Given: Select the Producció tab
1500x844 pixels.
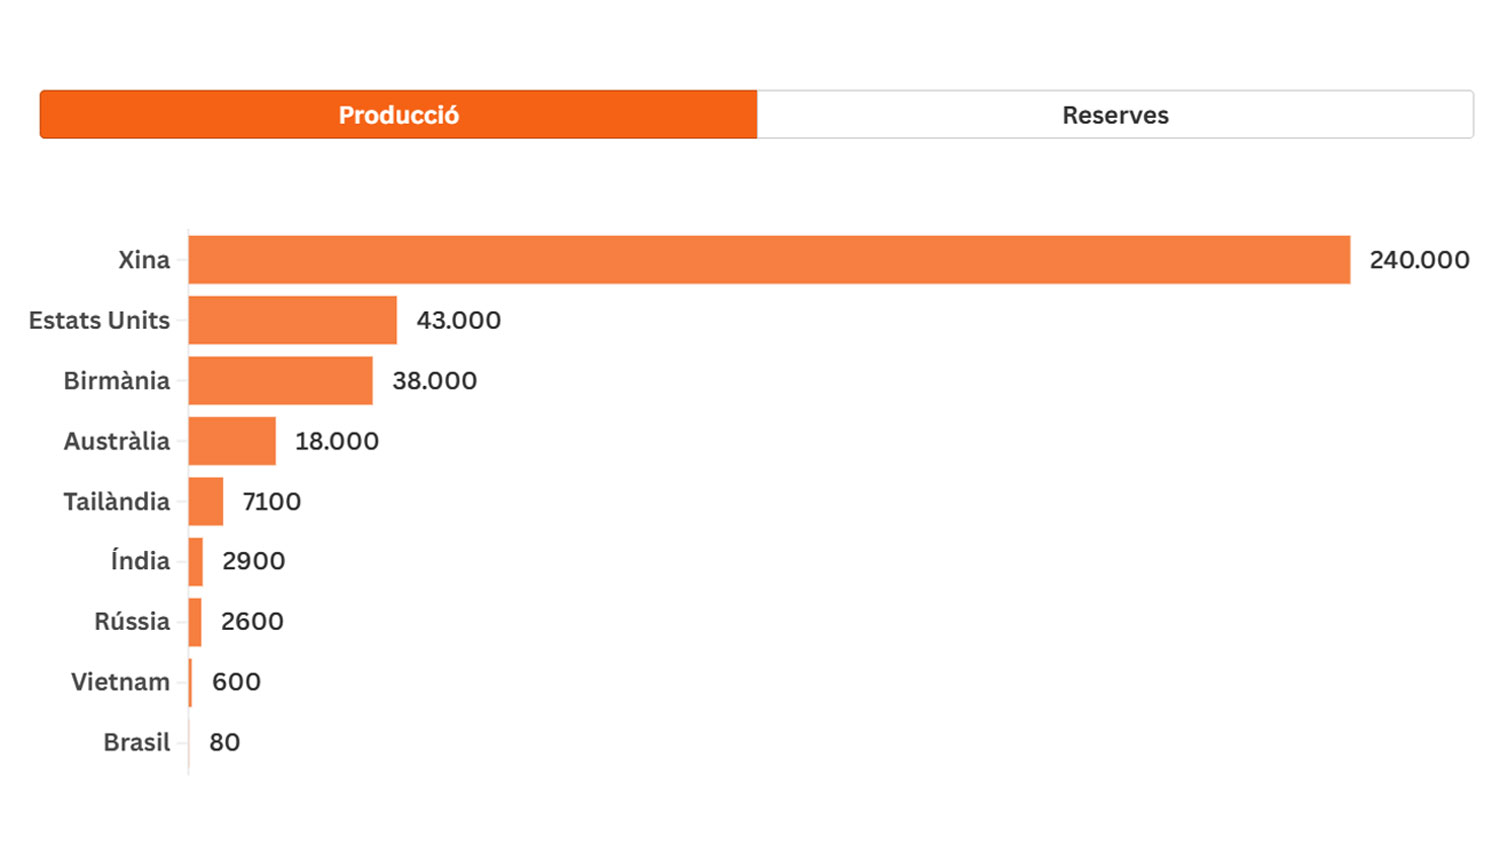Looking at the screenshot, I should (398, 115).
